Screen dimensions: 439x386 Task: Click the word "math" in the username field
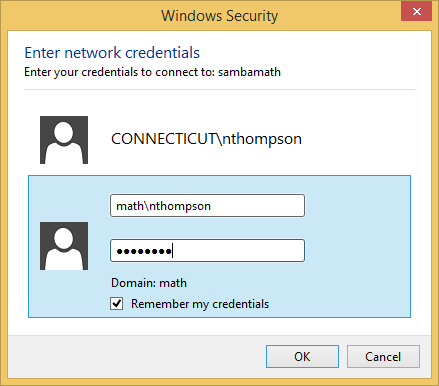[x=130, y=206]
